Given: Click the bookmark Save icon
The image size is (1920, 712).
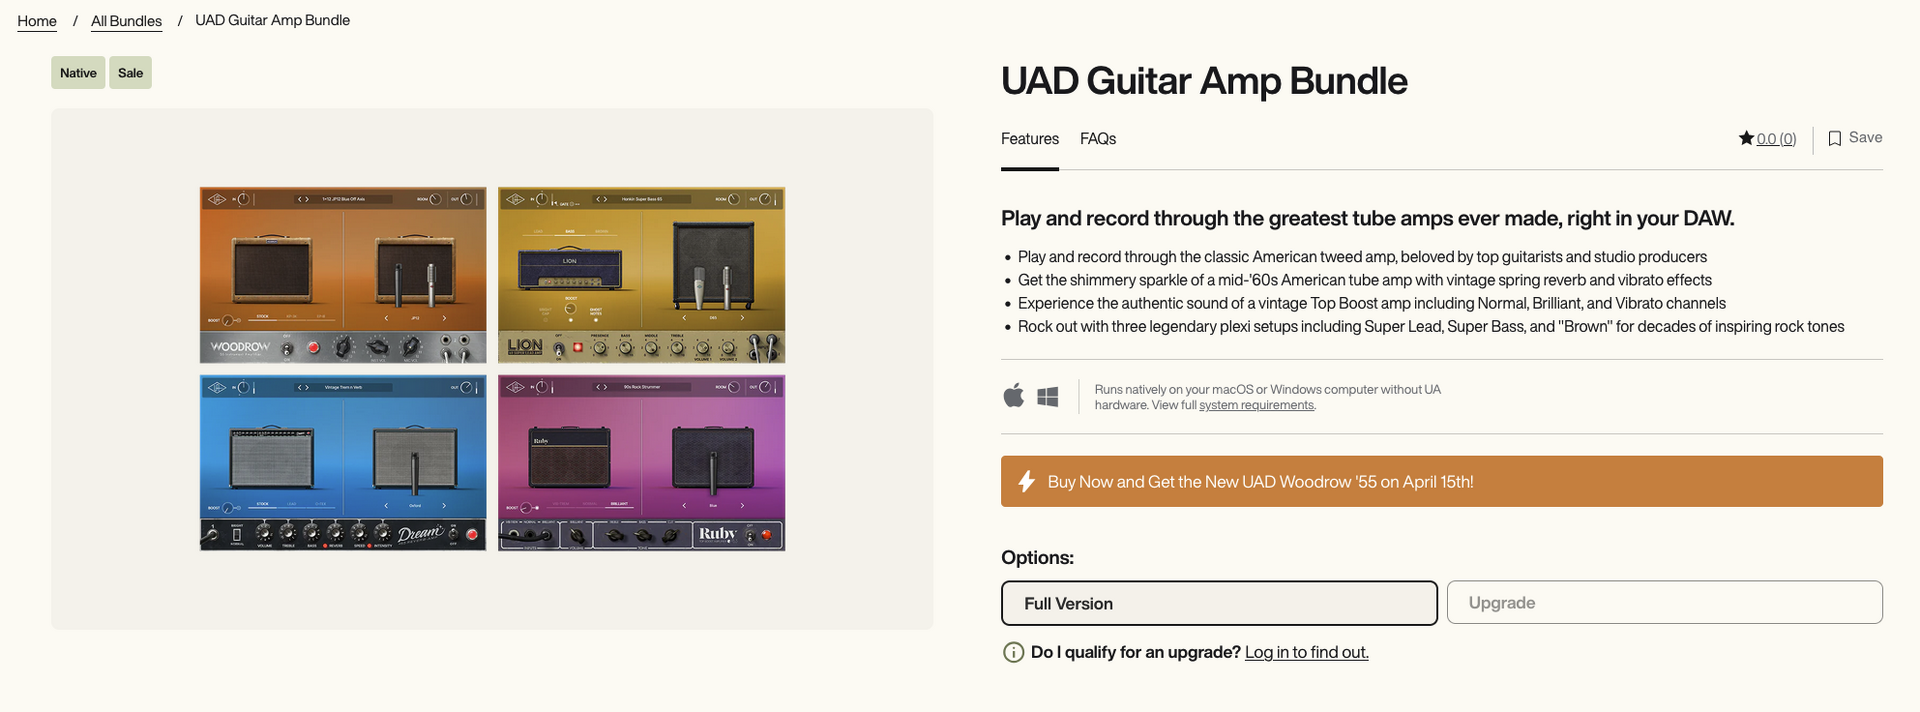Looking at the screenshot, I should coord(1835,139).
